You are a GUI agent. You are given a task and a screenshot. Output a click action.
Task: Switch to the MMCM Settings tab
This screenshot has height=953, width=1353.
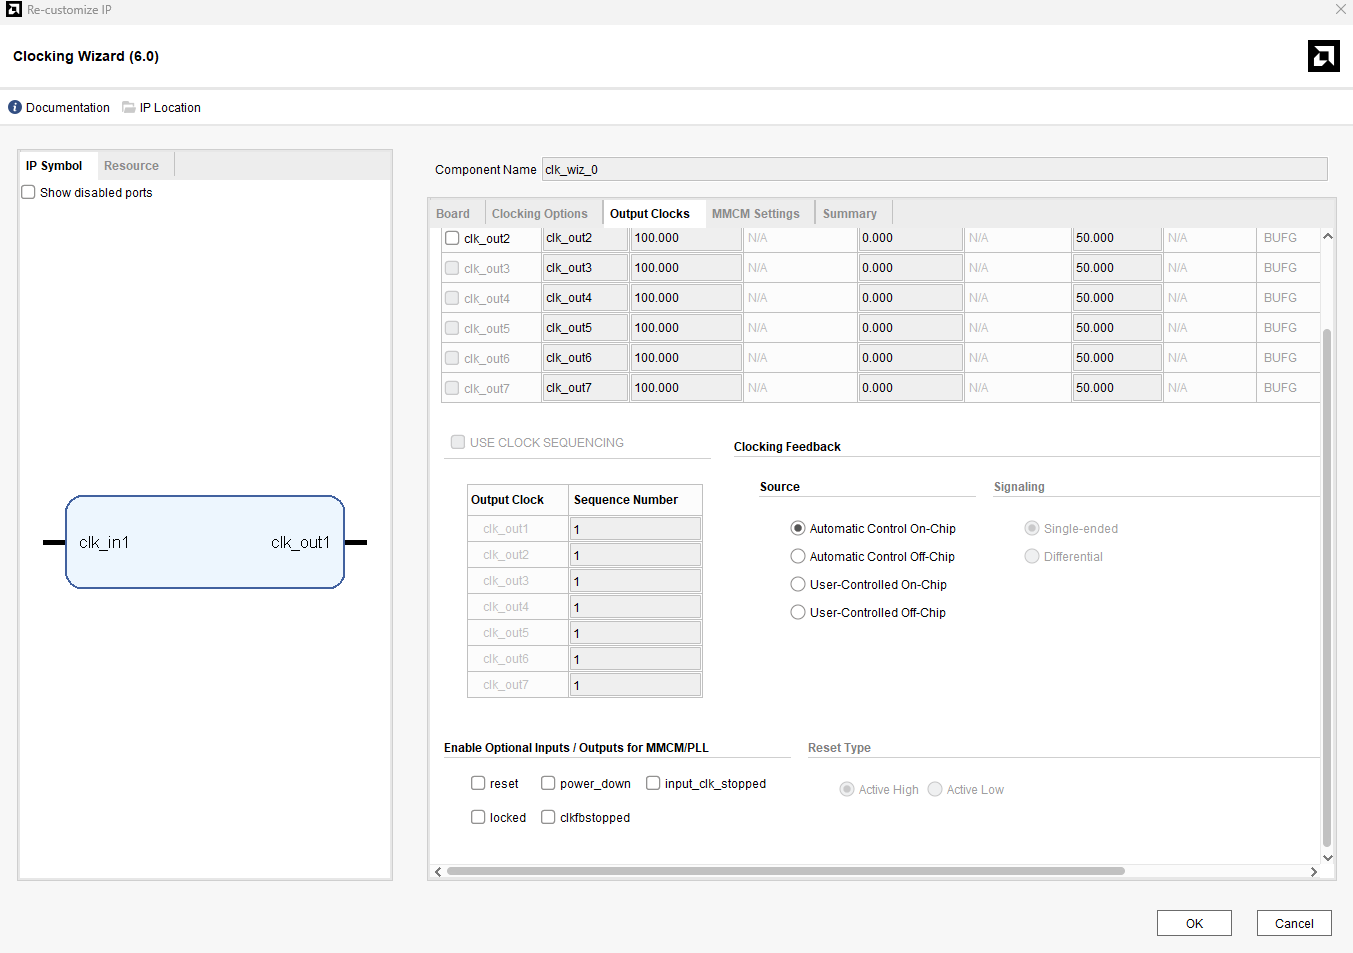tap(755, 214)
